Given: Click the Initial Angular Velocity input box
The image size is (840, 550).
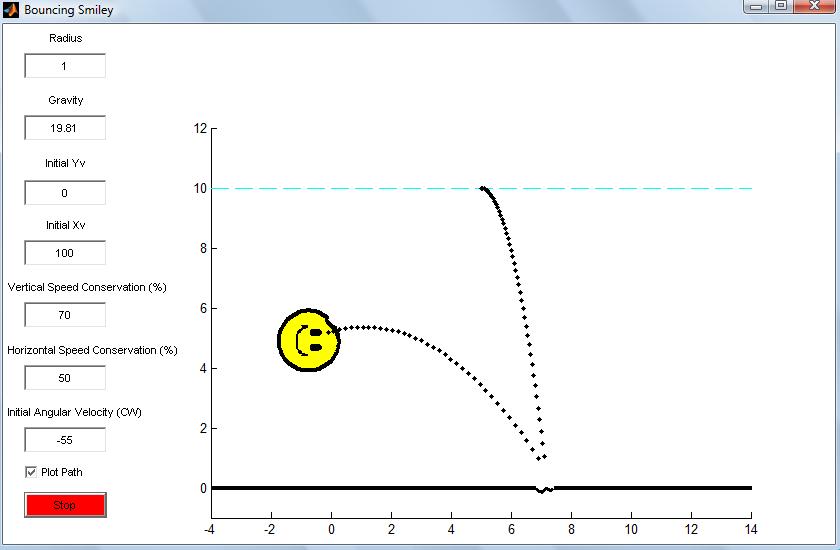Looking at the screenshot, I should point(65,440).
